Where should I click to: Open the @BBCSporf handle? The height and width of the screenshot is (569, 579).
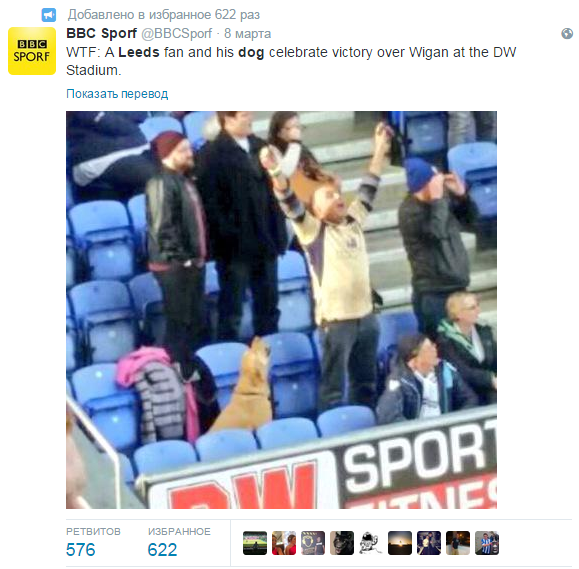pyautogui.click(x=177, y=34)
